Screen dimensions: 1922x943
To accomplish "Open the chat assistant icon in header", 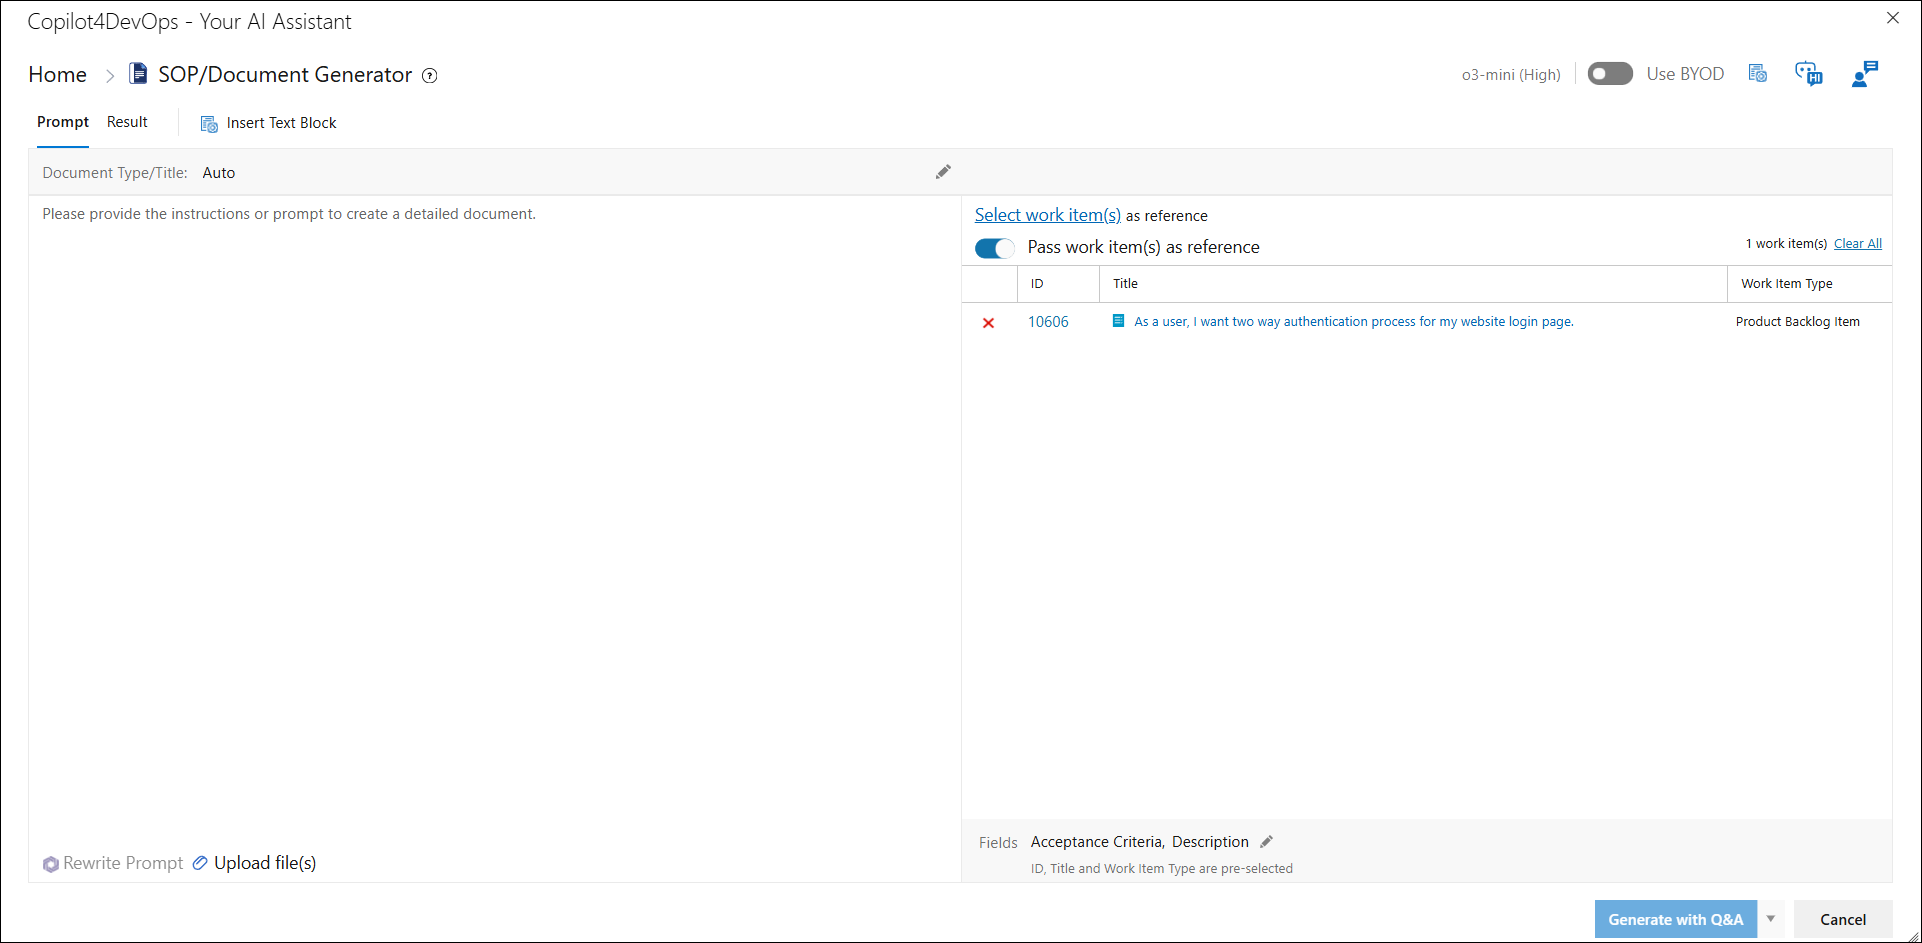I will [x=1808, y=74].
